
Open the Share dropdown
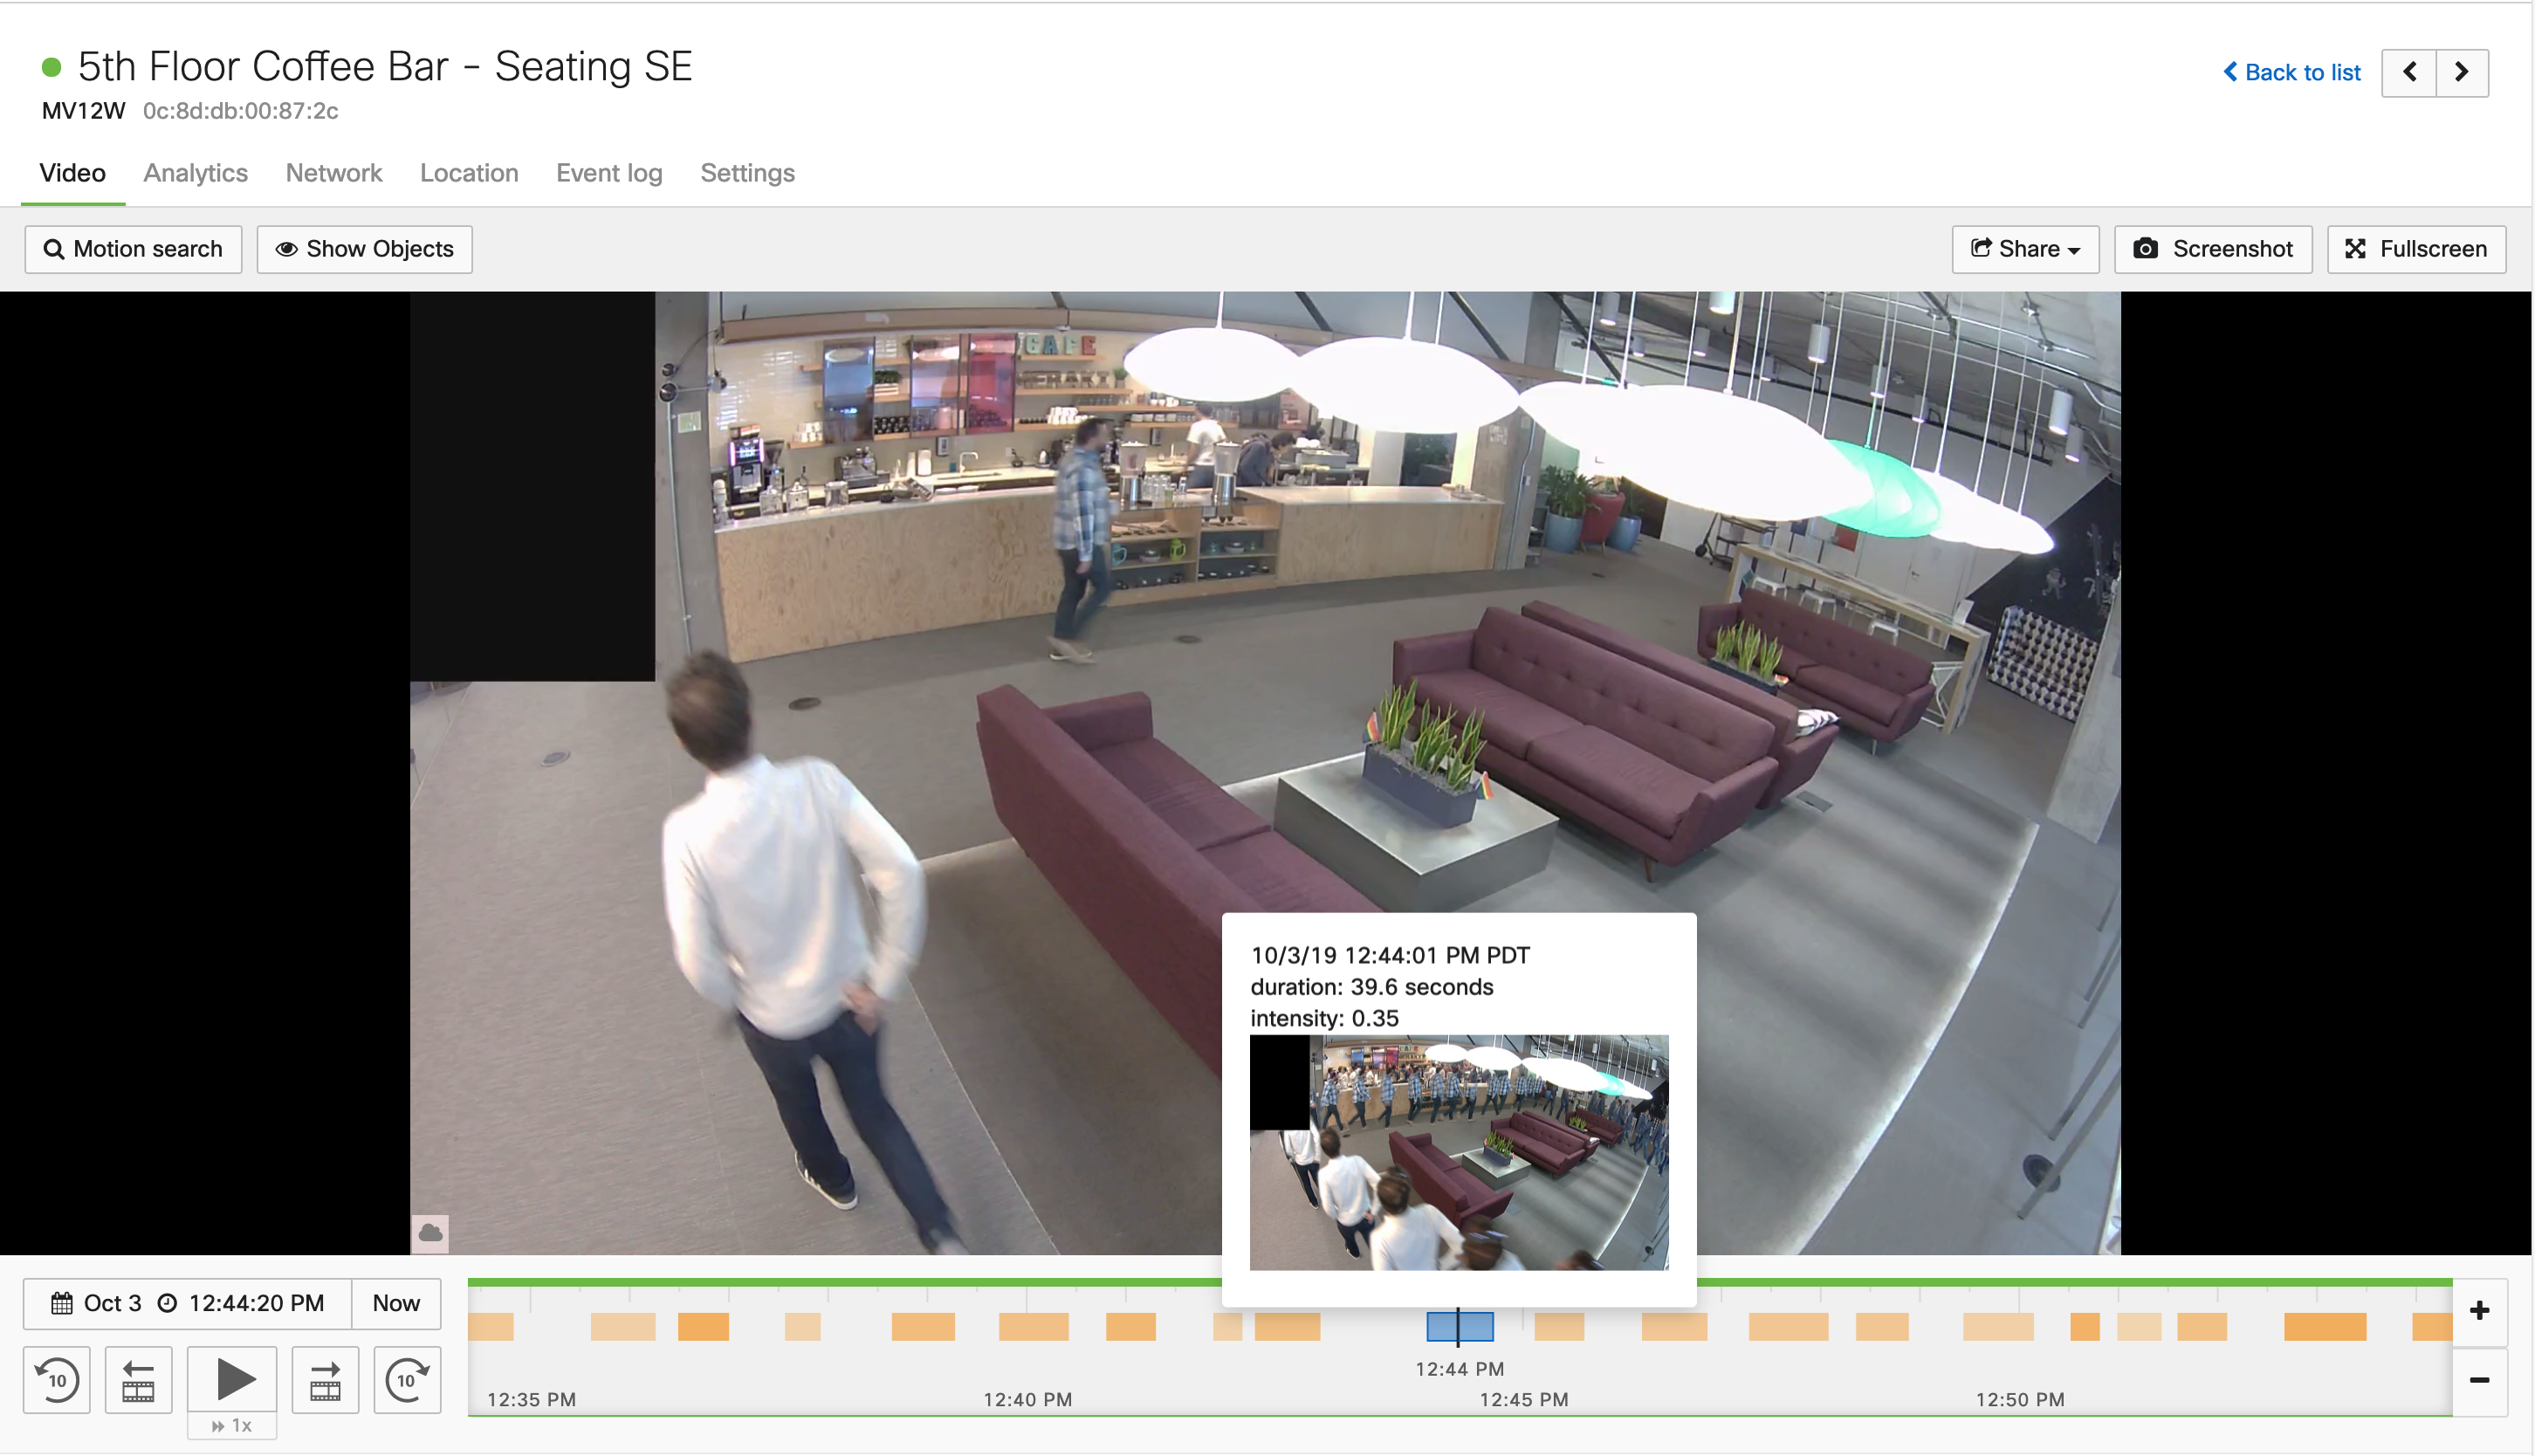(2024, 249)
